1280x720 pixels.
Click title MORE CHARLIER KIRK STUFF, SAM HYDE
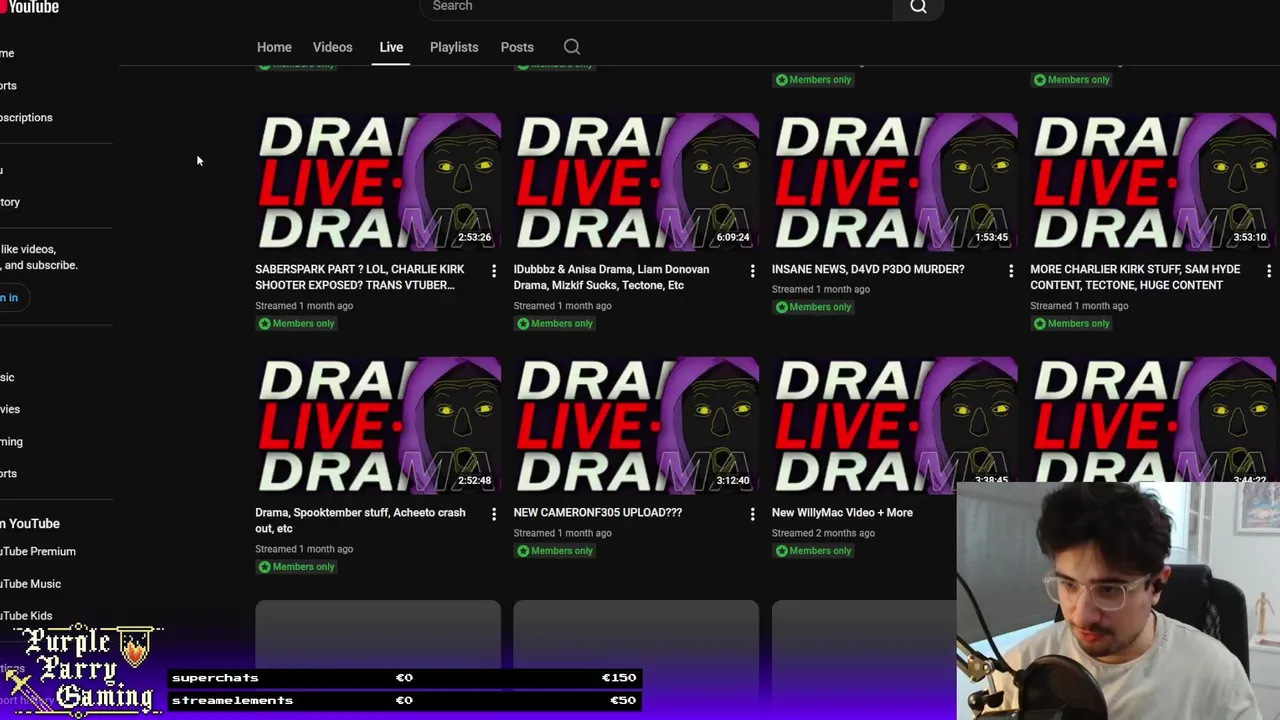click(x=1135, y=277)
